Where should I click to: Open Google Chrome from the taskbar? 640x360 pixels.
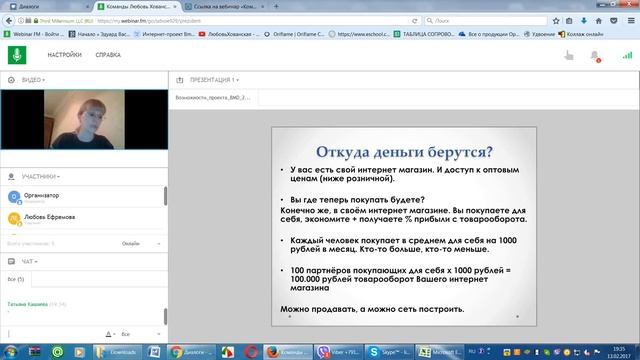(191, 352)
